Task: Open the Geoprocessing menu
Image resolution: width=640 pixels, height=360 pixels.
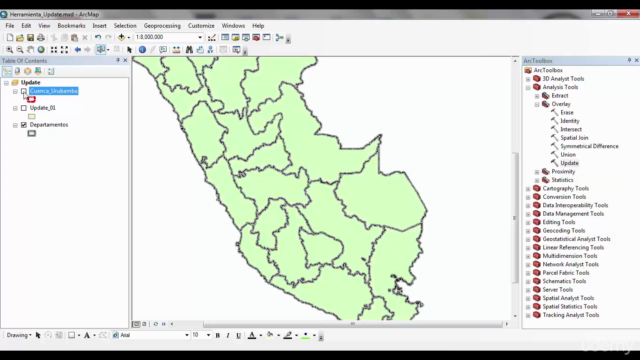Action: (x=162, y=26)
